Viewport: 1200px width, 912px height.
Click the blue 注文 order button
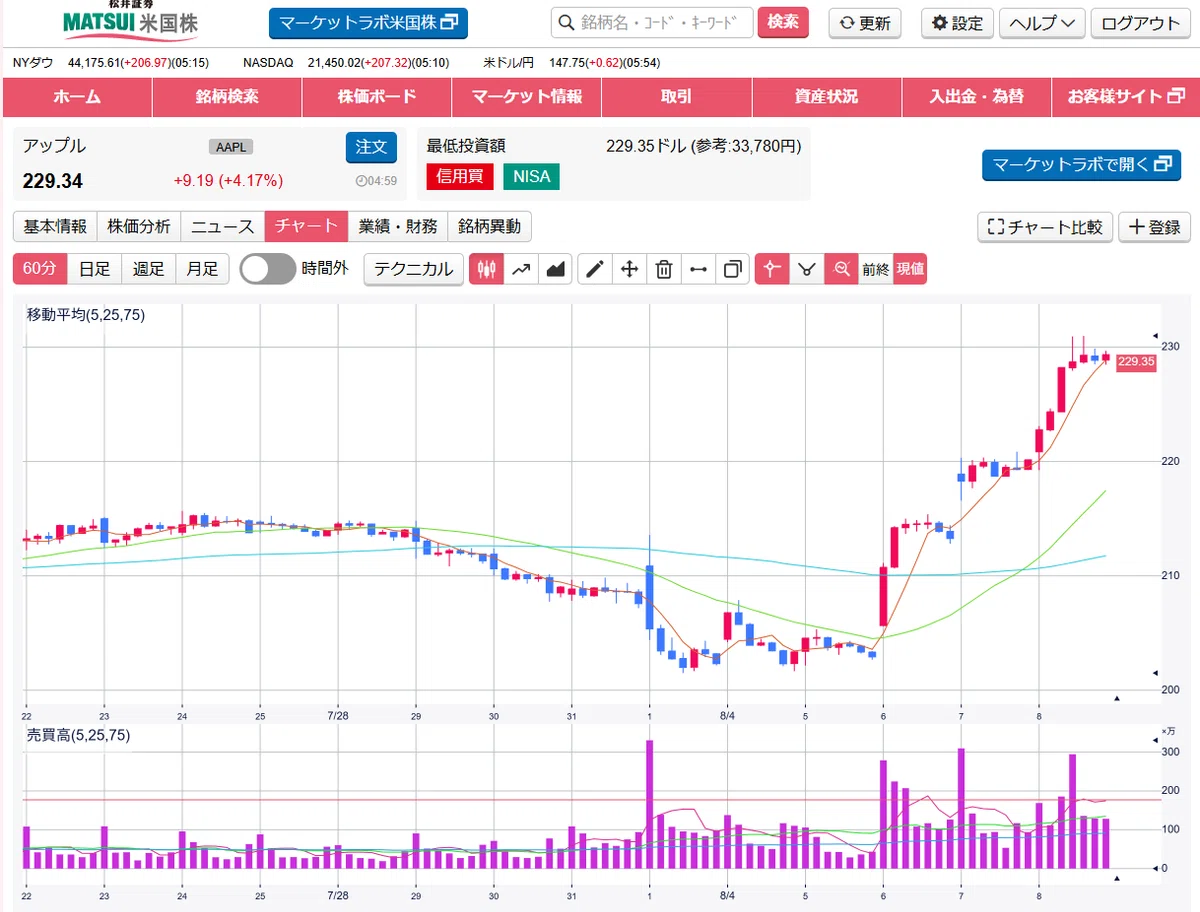(x=371, y=147)
